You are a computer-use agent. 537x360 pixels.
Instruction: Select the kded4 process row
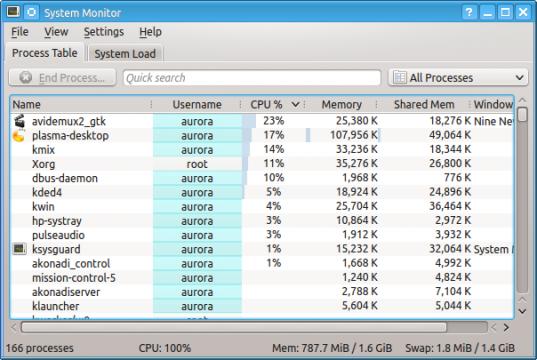pyautogui.click(x=262, y=192)
